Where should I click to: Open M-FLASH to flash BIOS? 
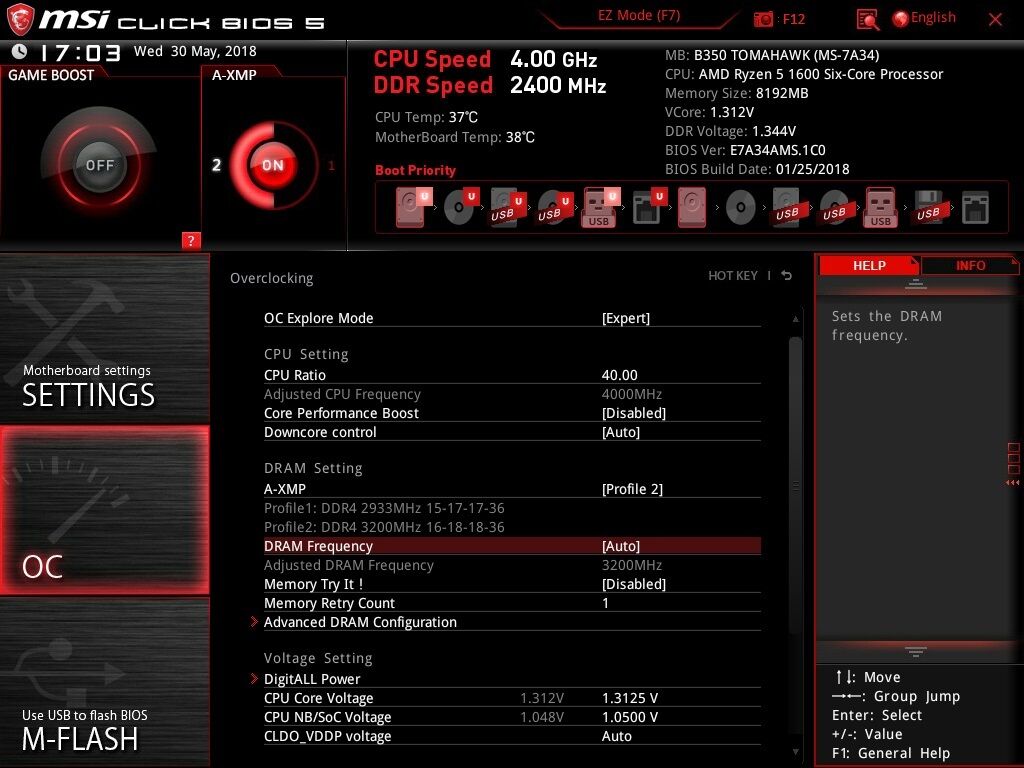(104, 683)
